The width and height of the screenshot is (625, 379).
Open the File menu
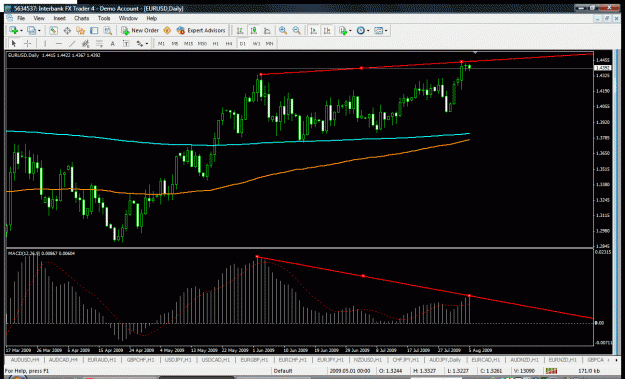click(21, 18)
